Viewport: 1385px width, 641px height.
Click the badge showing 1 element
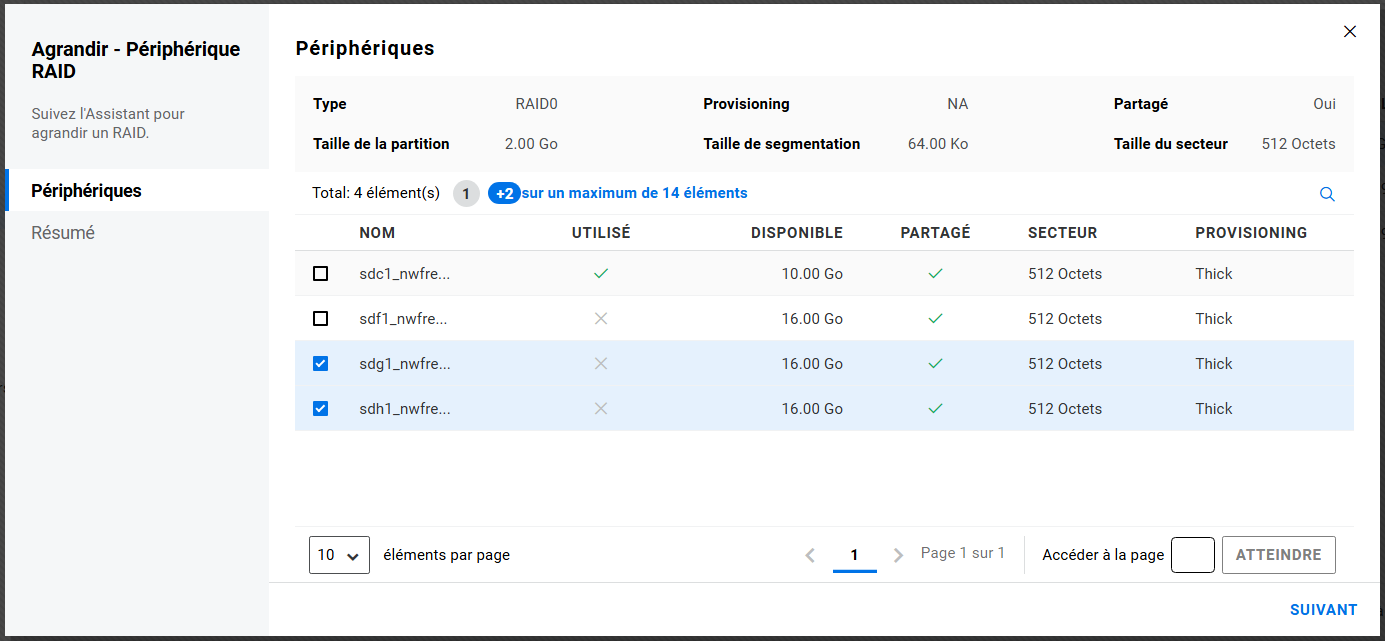466,193
